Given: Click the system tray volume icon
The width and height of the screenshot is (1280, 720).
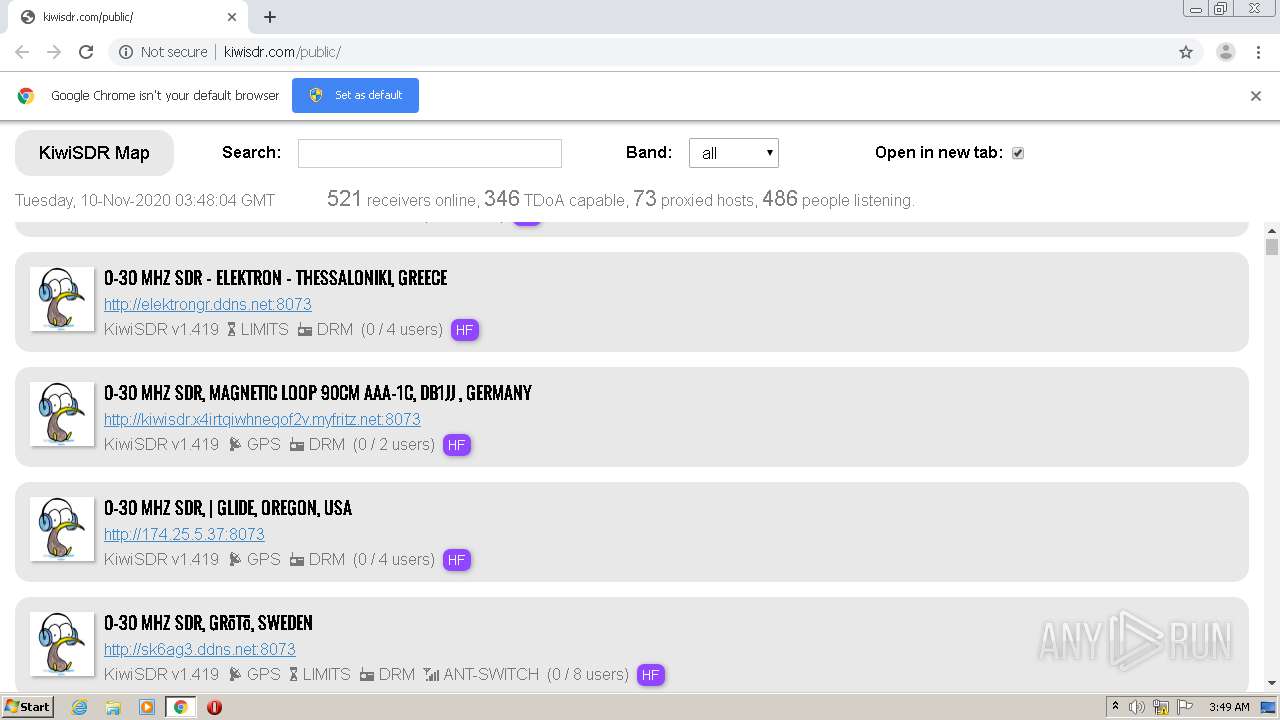Looking at the screenshot, I should pos(1137,707).
